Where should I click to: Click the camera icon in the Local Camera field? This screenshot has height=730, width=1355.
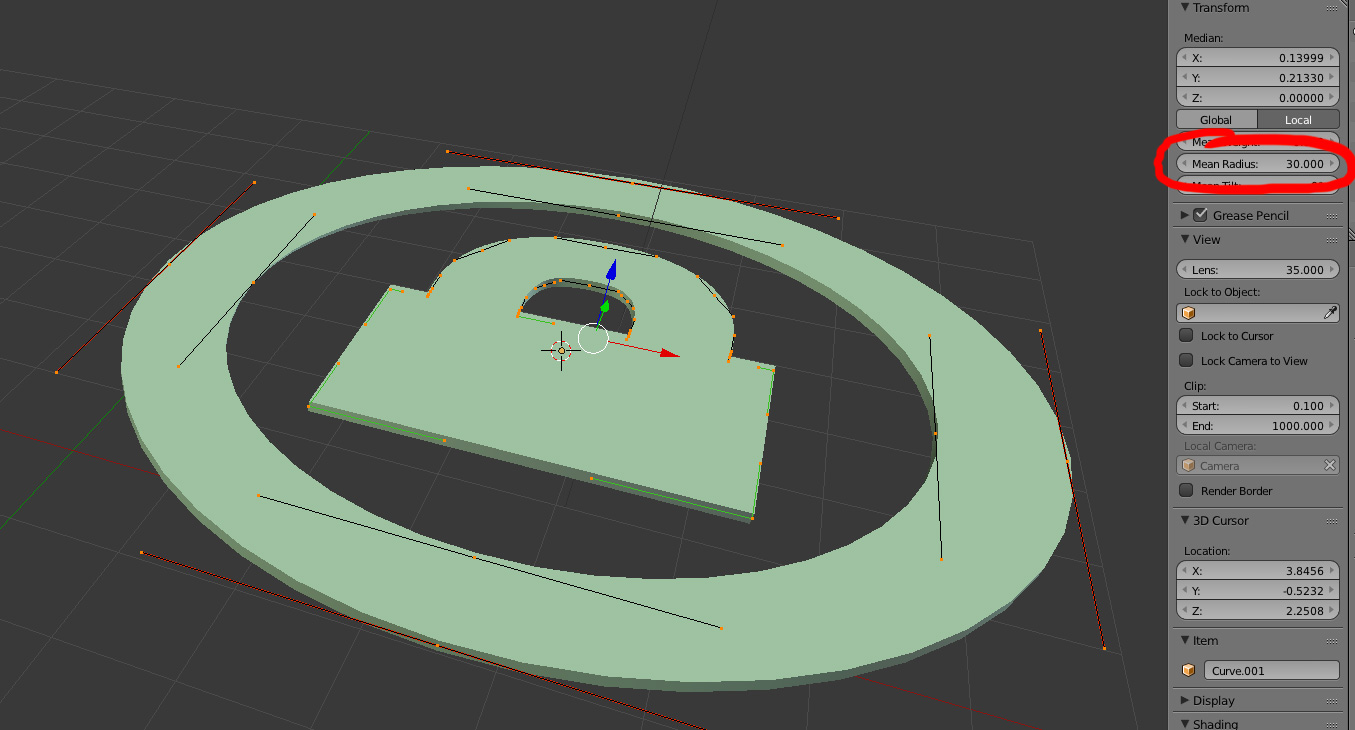(1188, 464)
